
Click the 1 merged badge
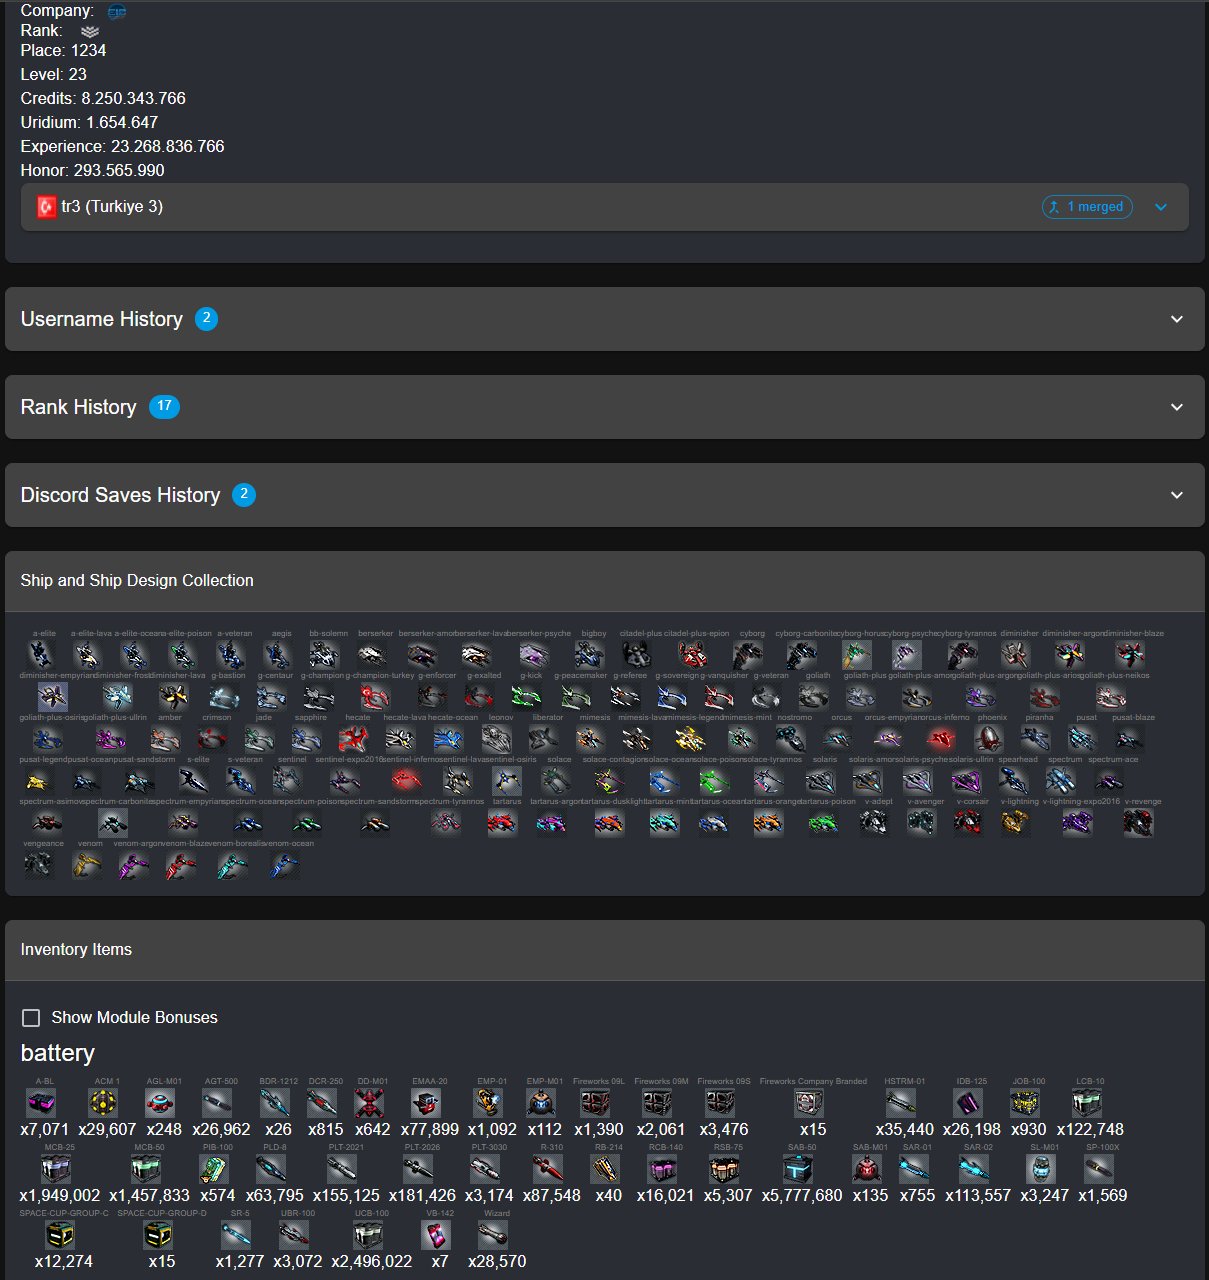(x=1087, y=207)
